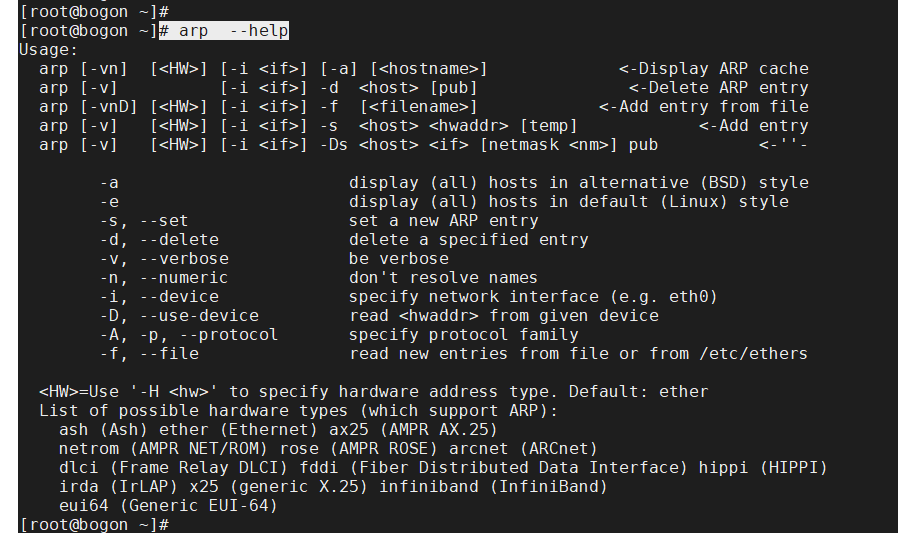Viewport: 898px width, 533px height.
Task: Click the '-A, -p, --protocol' option text
Action: [x=188, y=335]
